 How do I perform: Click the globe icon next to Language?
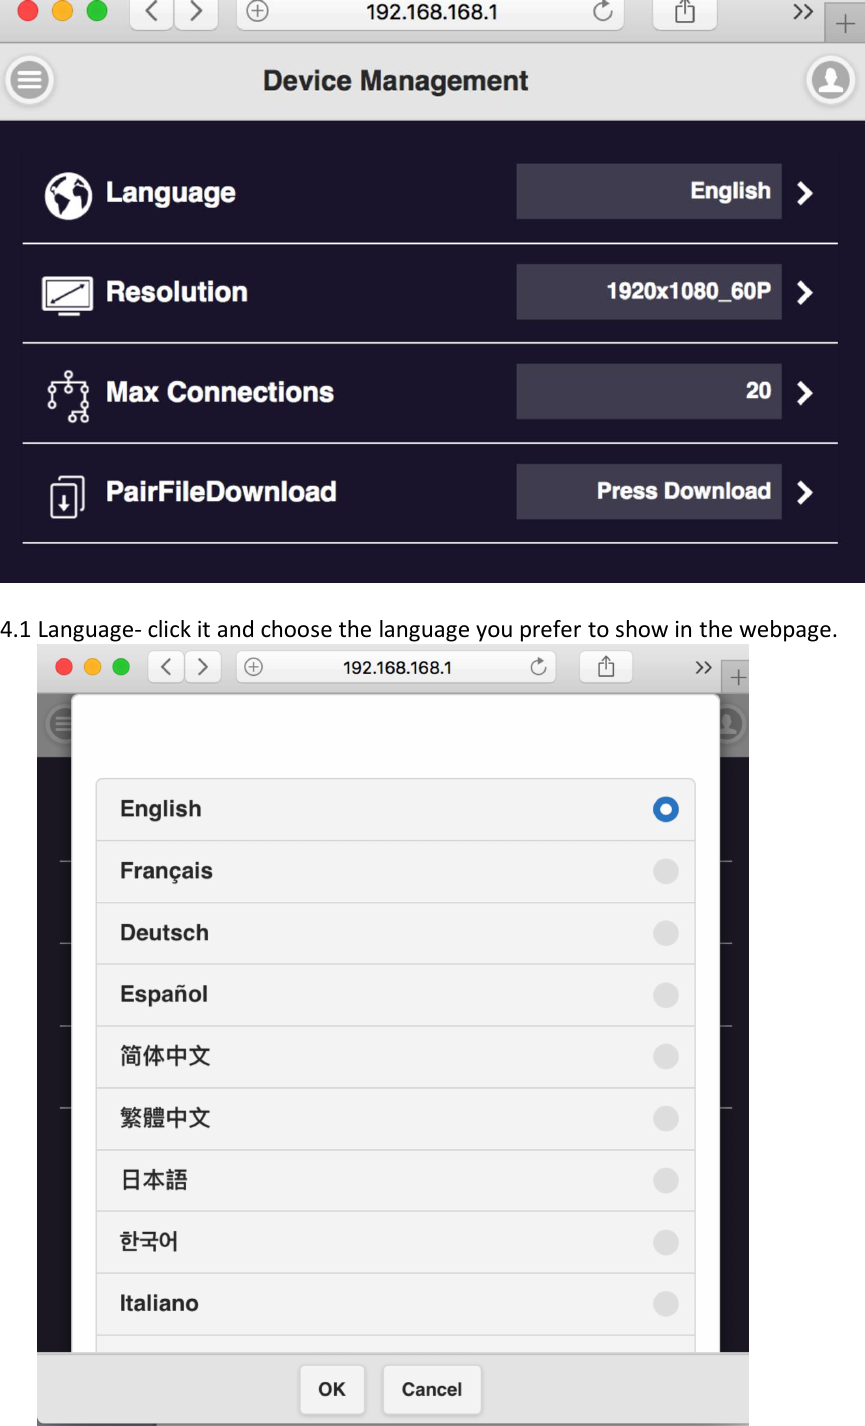[x=66, y=192]
